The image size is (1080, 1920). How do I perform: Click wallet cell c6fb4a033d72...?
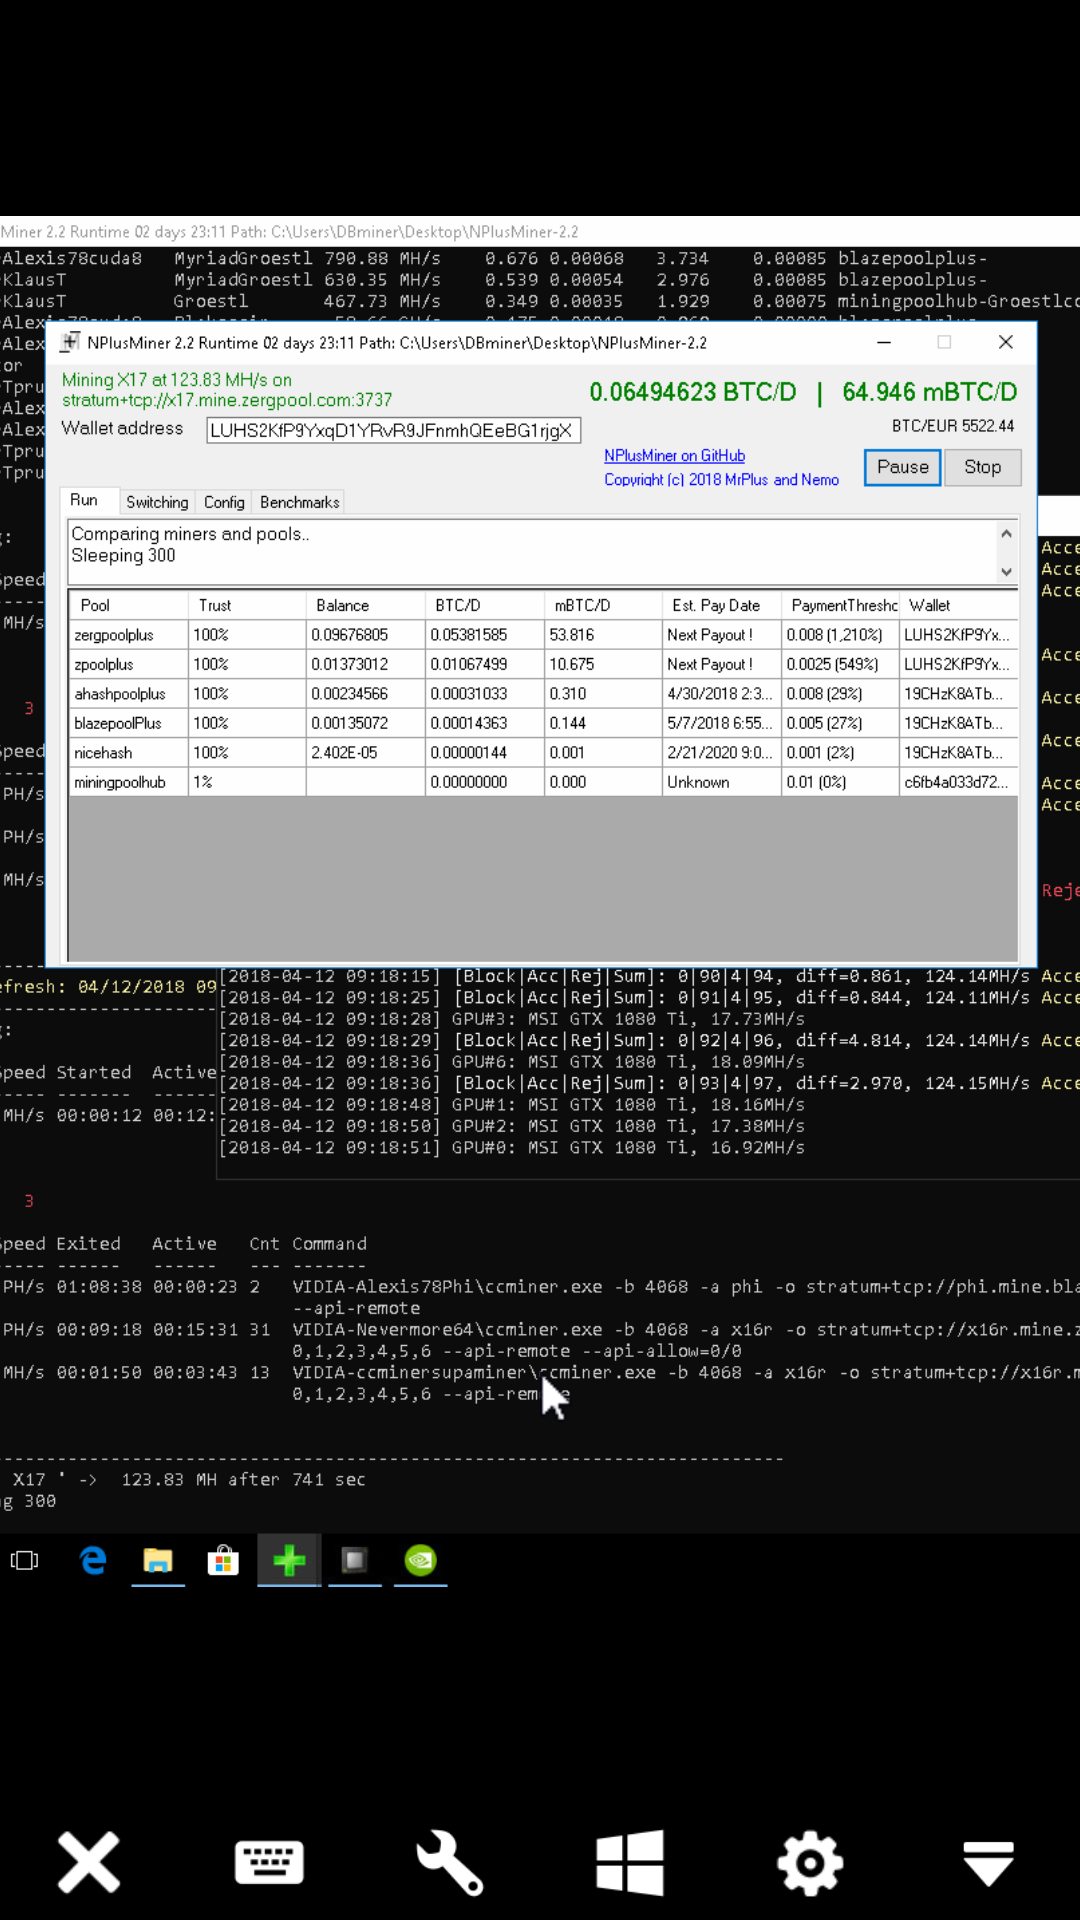click(957, 782)
